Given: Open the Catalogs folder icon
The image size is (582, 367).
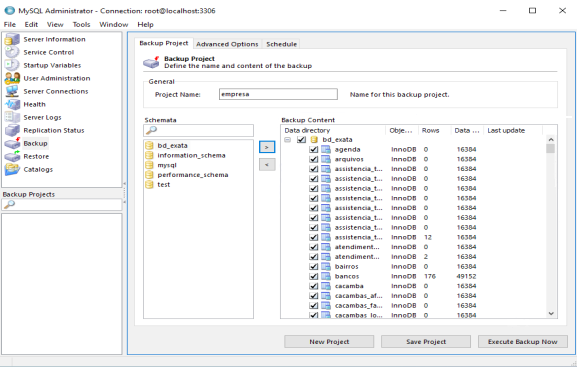Looking at the screenshot, I should (x=12, y=169).
